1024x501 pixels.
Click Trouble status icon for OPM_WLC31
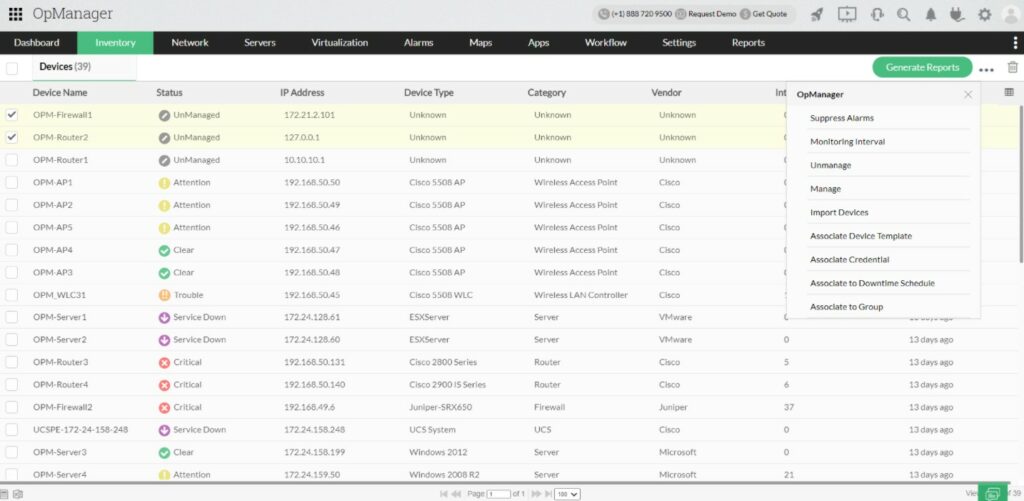(165, 295)
